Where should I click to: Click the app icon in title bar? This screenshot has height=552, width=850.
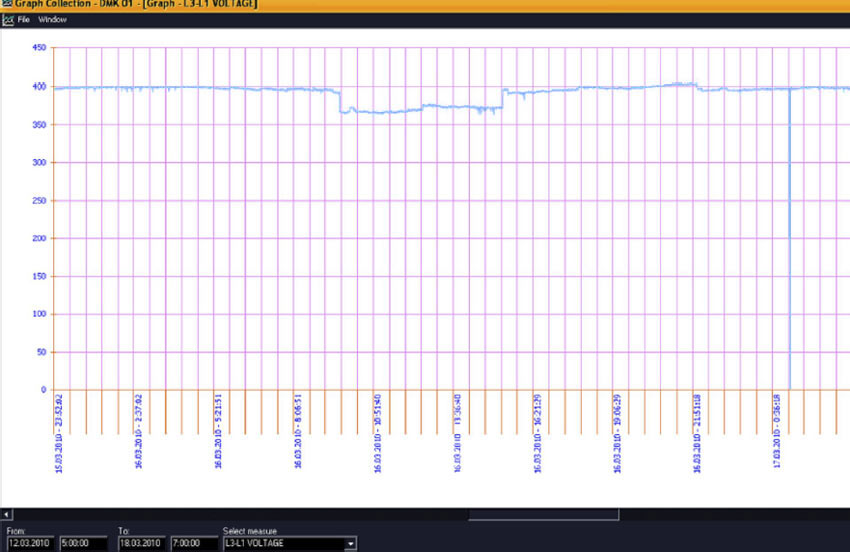6,5
